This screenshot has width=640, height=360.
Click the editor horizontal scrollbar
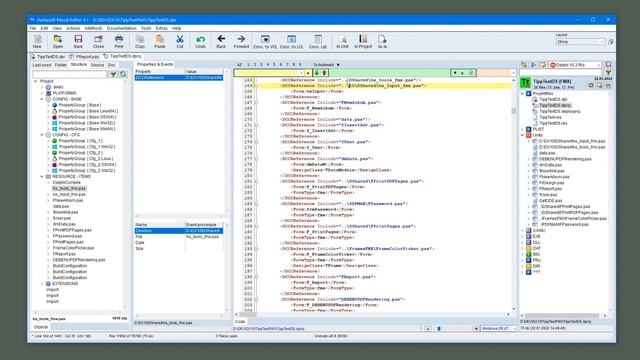tap(372, 314)
